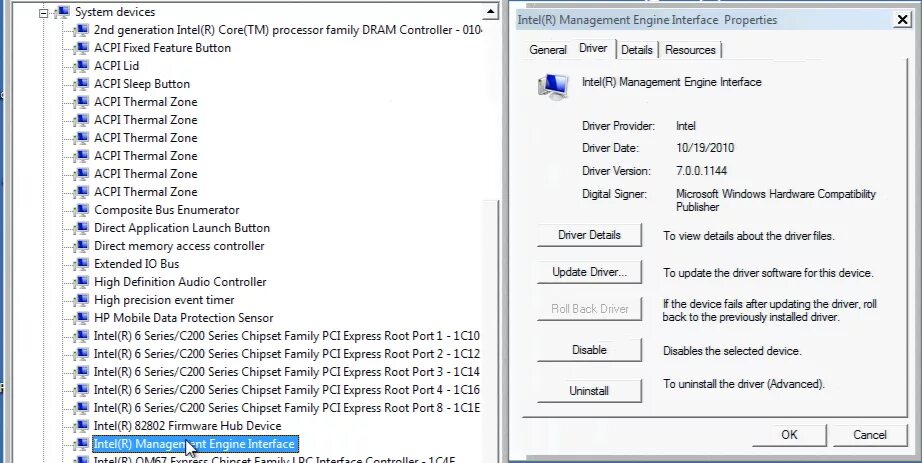
Task: Click the HP Mobile Data Protection Sensor icon
Action: 81,318
